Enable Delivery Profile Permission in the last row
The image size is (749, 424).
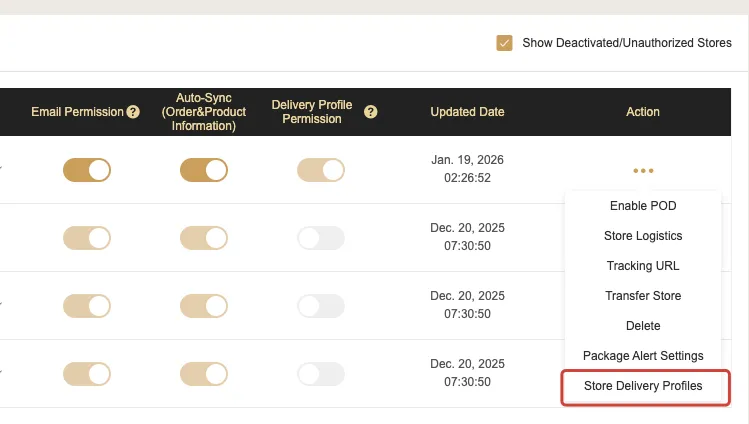click(x=321, y=374)
